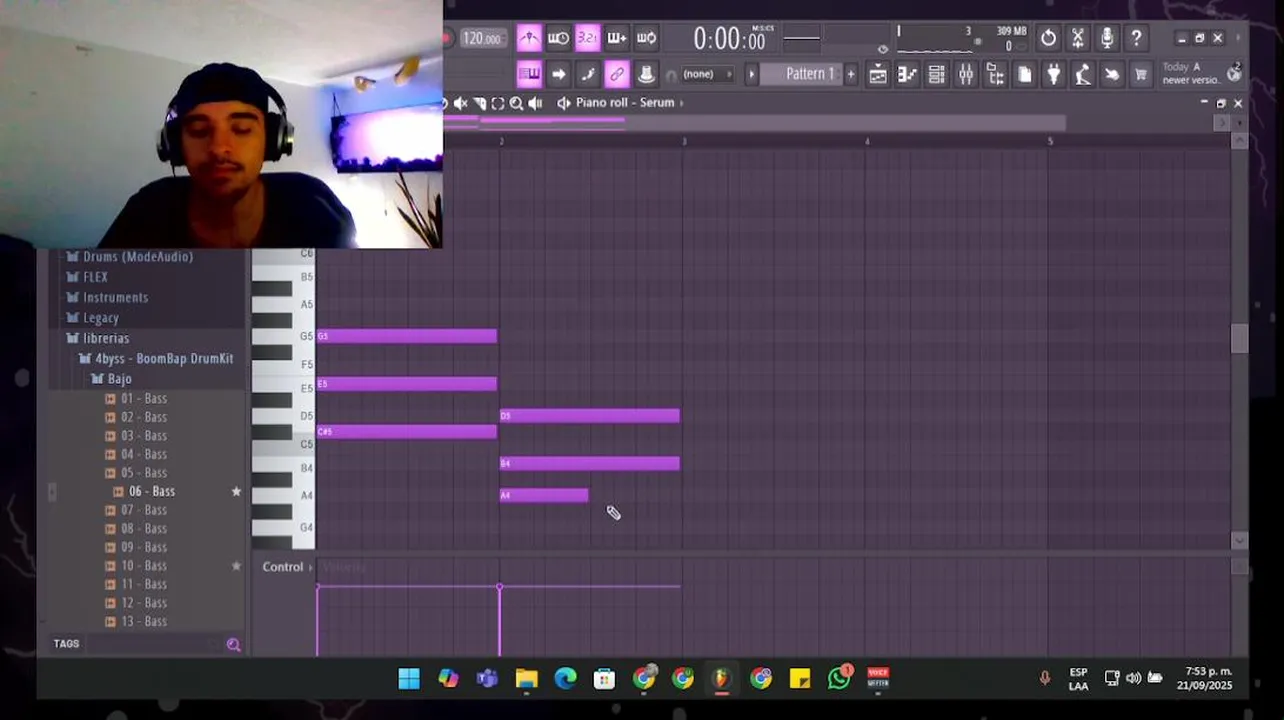This screenshot has width=1284, height=720.
Task: Select the 01 - Bass sample
Action: pyautogui.click(x=137, y=398)
